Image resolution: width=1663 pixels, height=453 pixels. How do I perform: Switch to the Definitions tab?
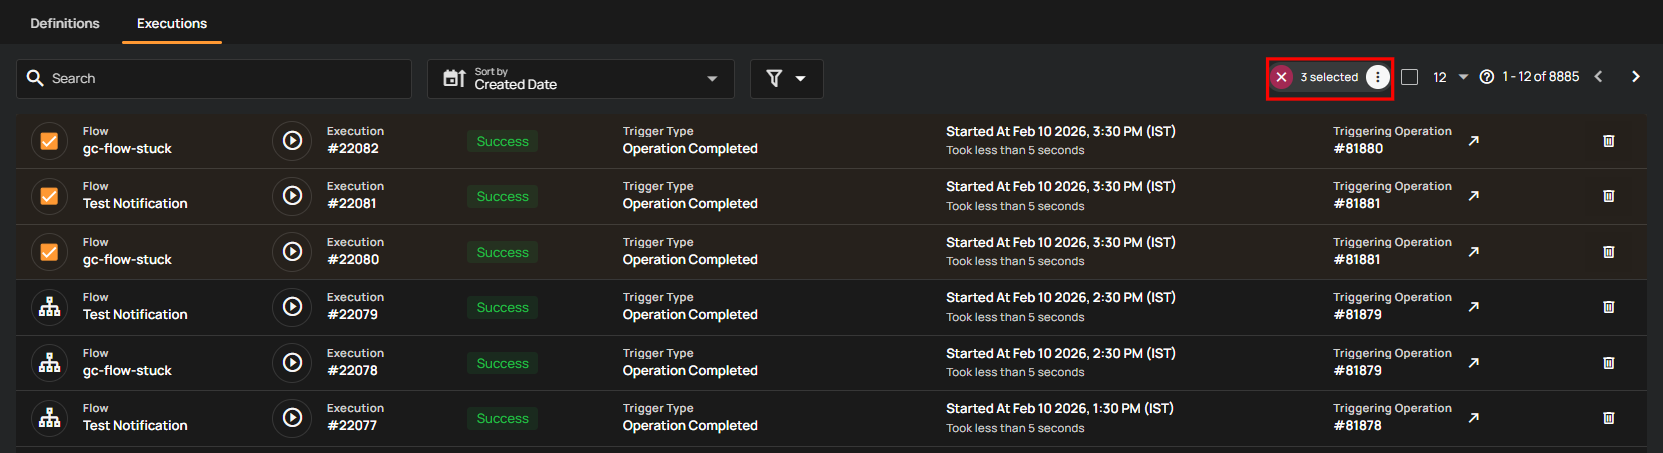point(65,23)
